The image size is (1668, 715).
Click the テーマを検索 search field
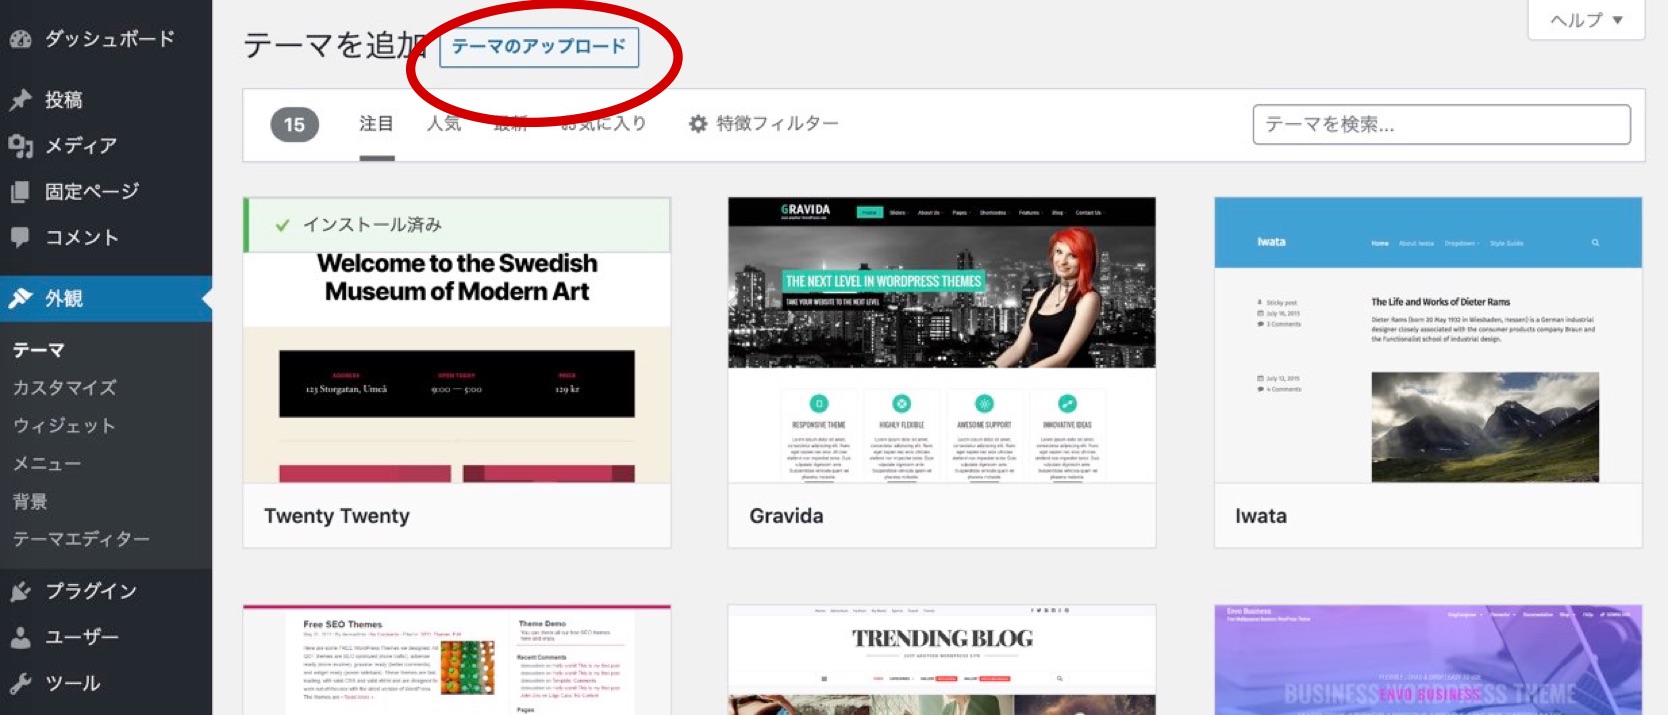[x=1440, y=125]
